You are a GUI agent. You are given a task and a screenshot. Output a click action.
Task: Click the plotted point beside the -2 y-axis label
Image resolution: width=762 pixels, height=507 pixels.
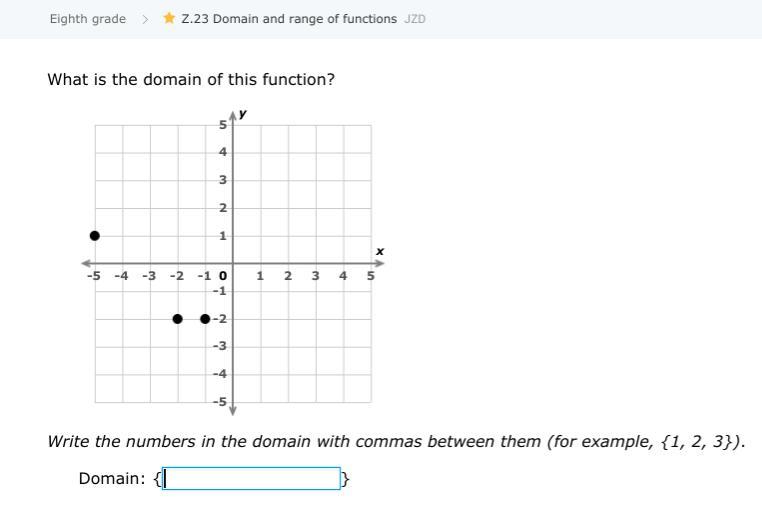click(x=205, y=319)
